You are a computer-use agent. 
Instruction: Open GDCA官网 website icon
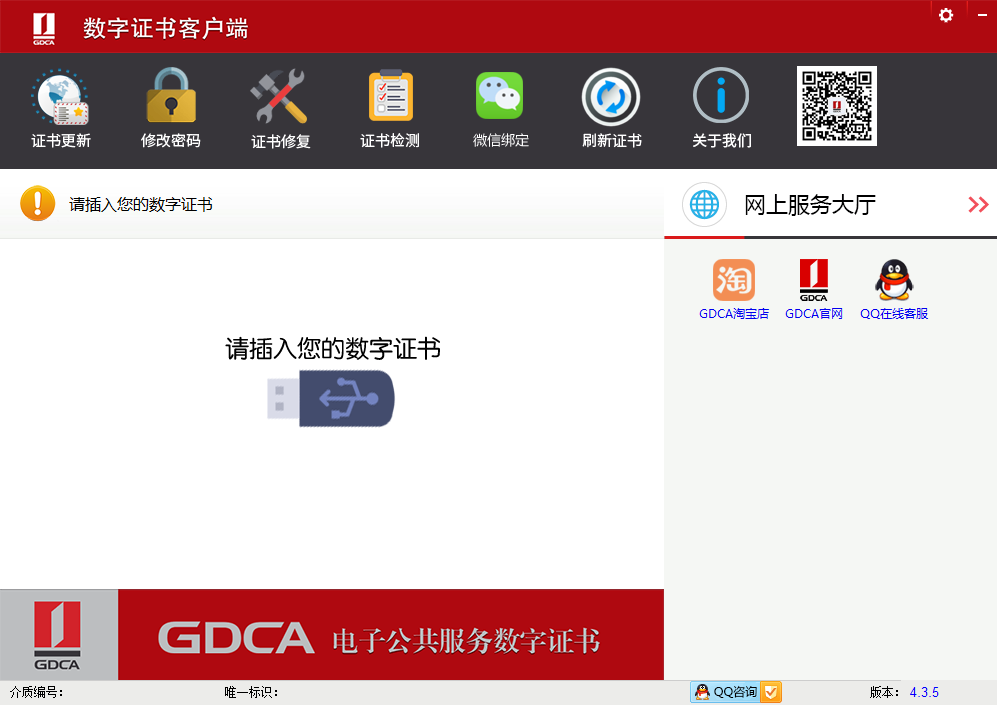813,280
